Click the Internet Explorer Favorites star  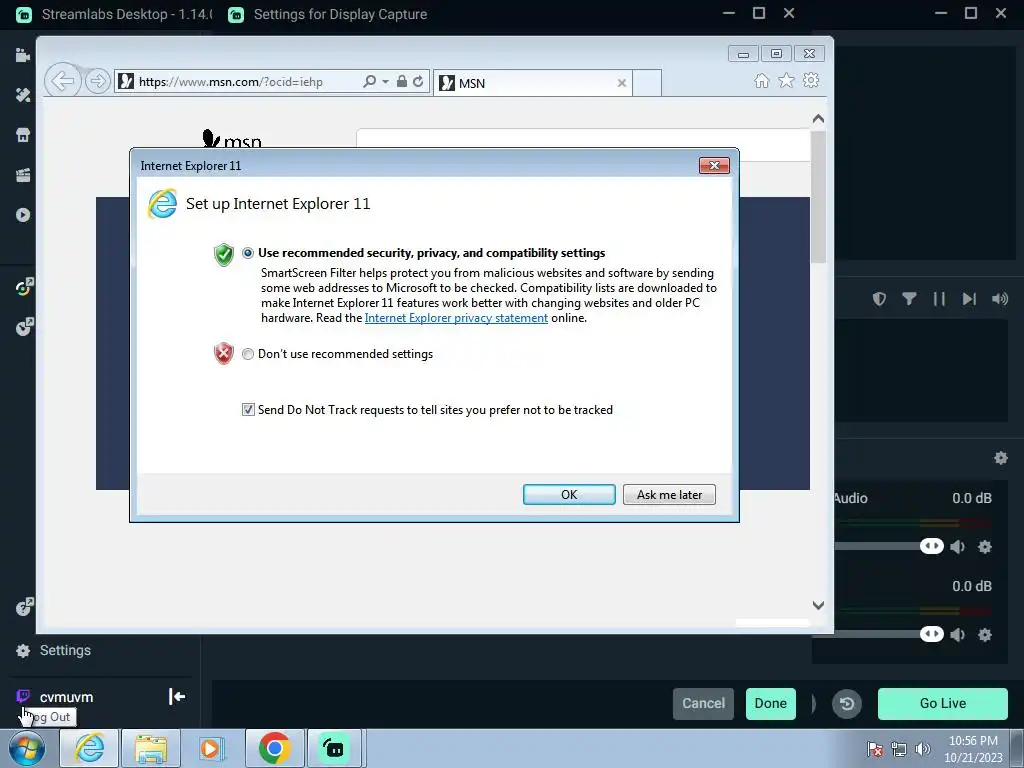786,80
